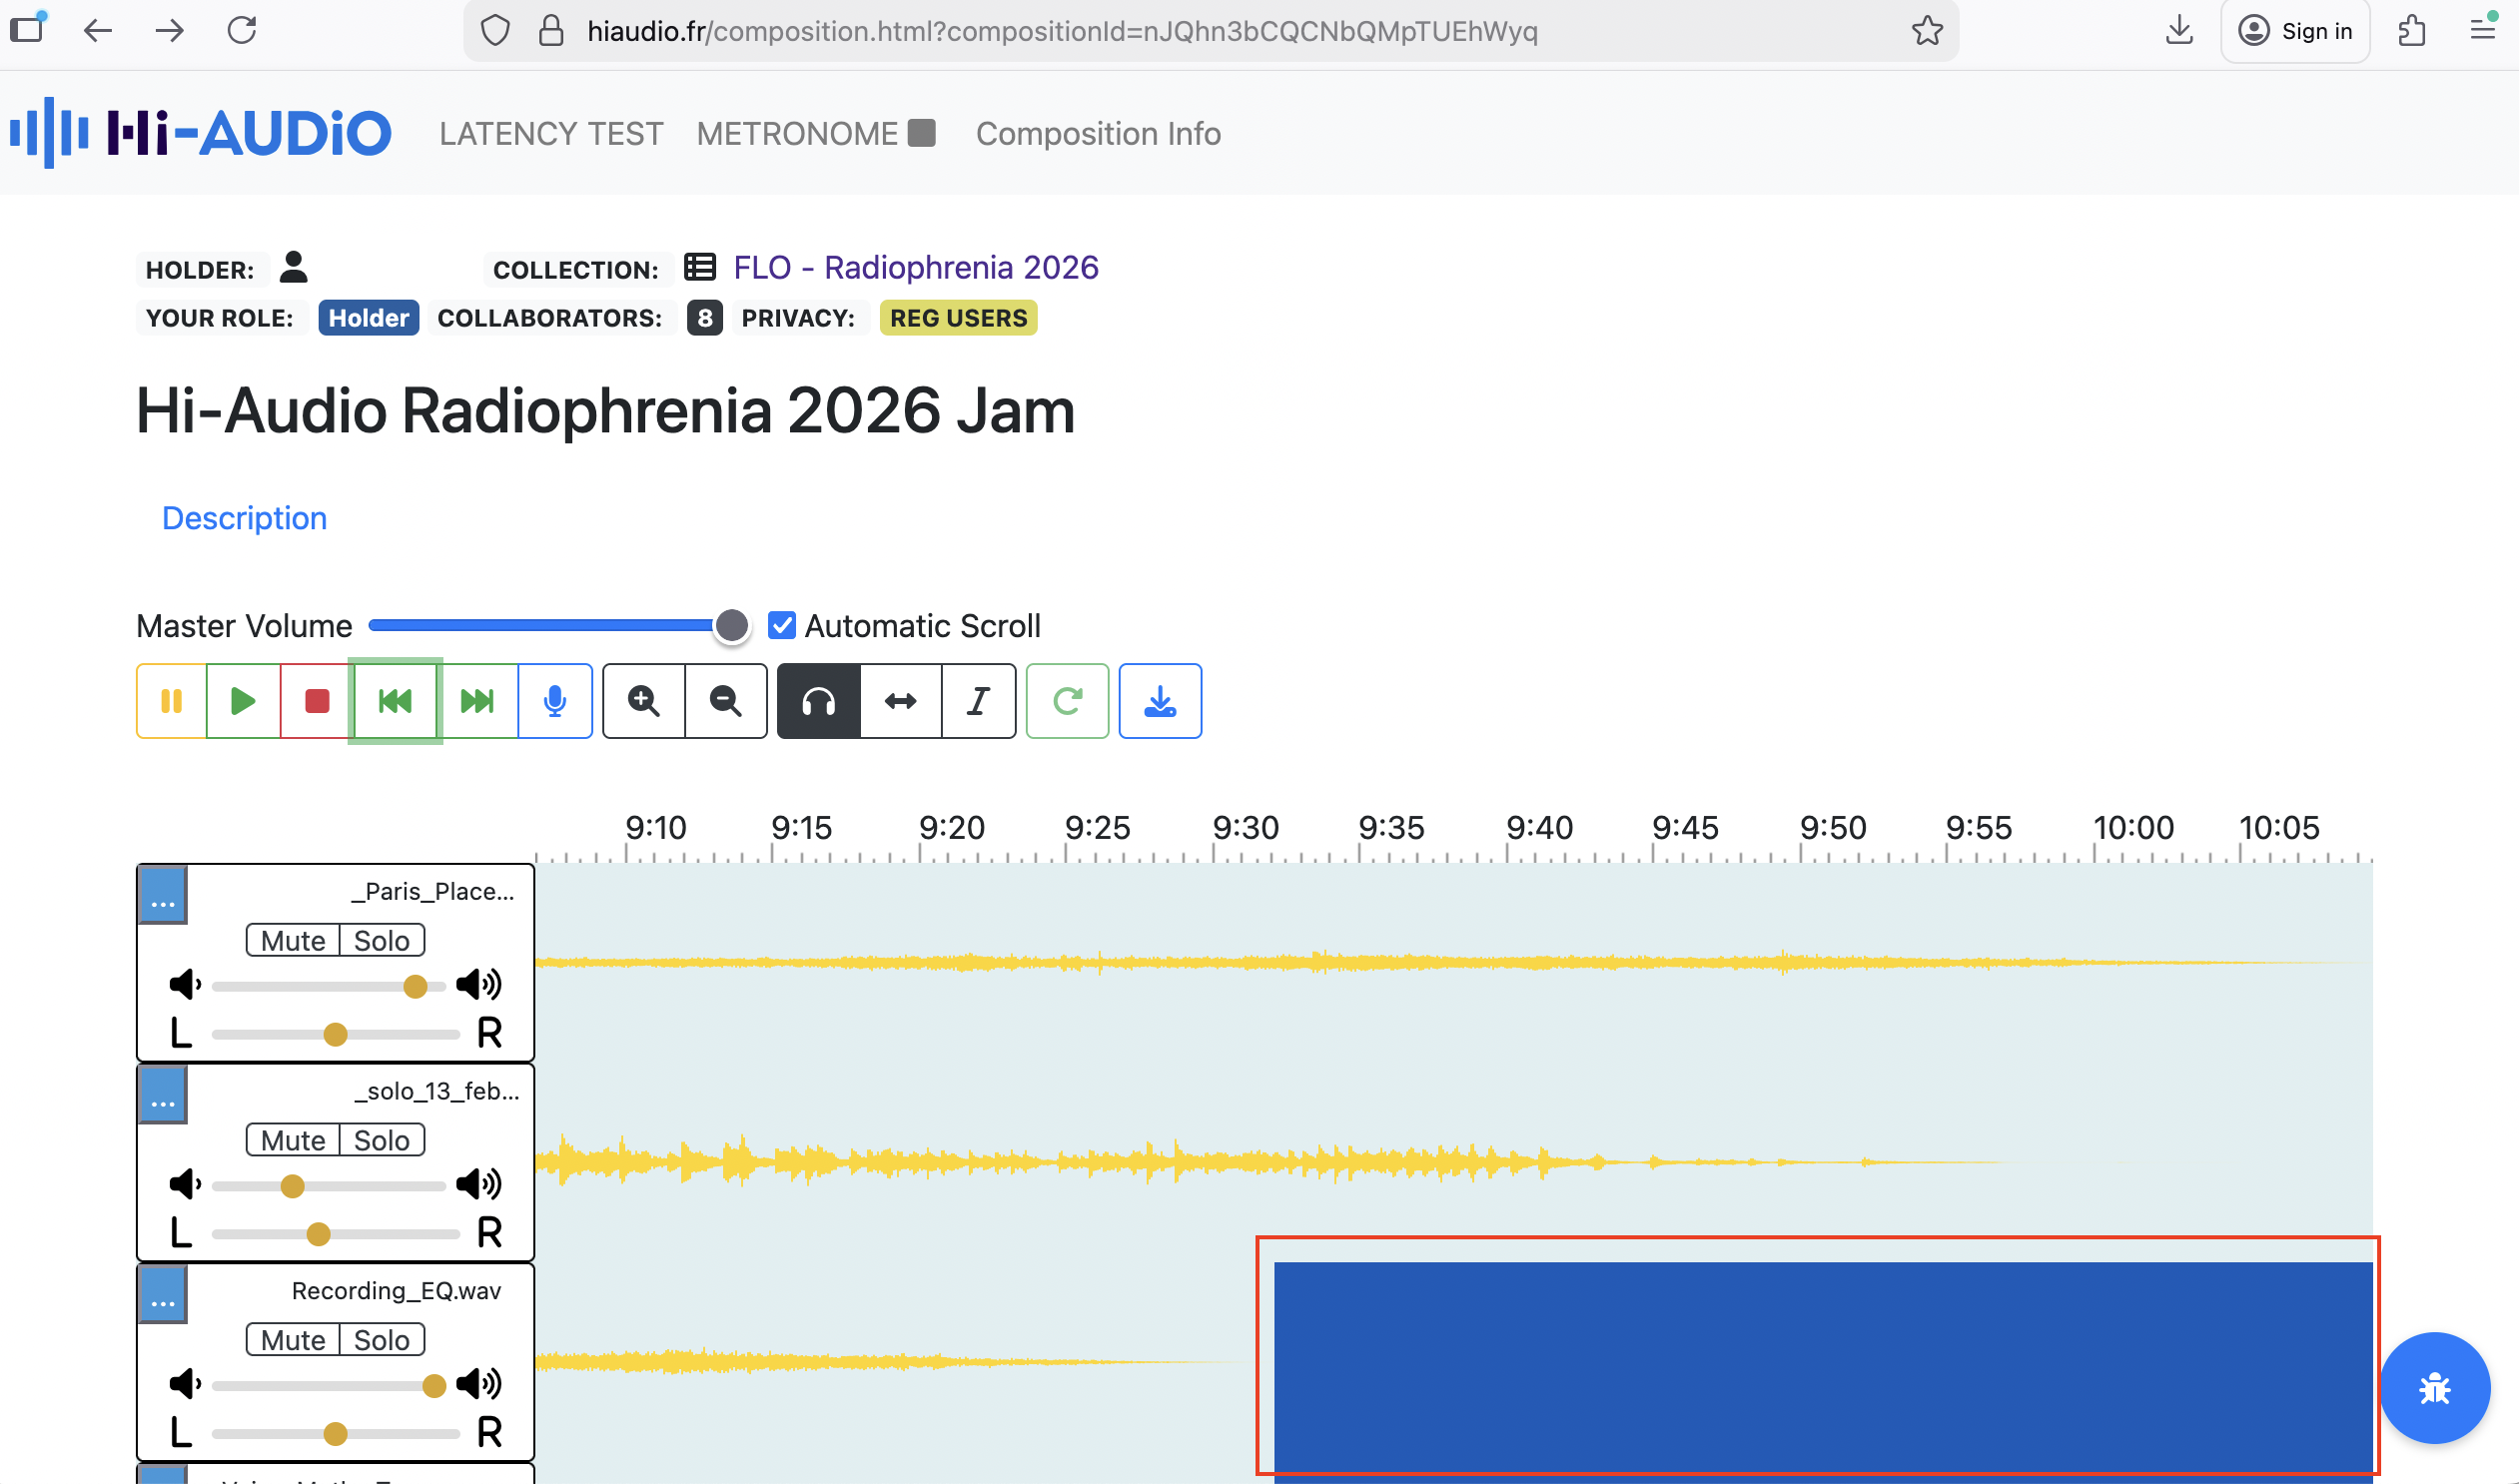2519x1484 pixels.
Task: Select the microphone recording icon
Action: (x=554, y=701)
